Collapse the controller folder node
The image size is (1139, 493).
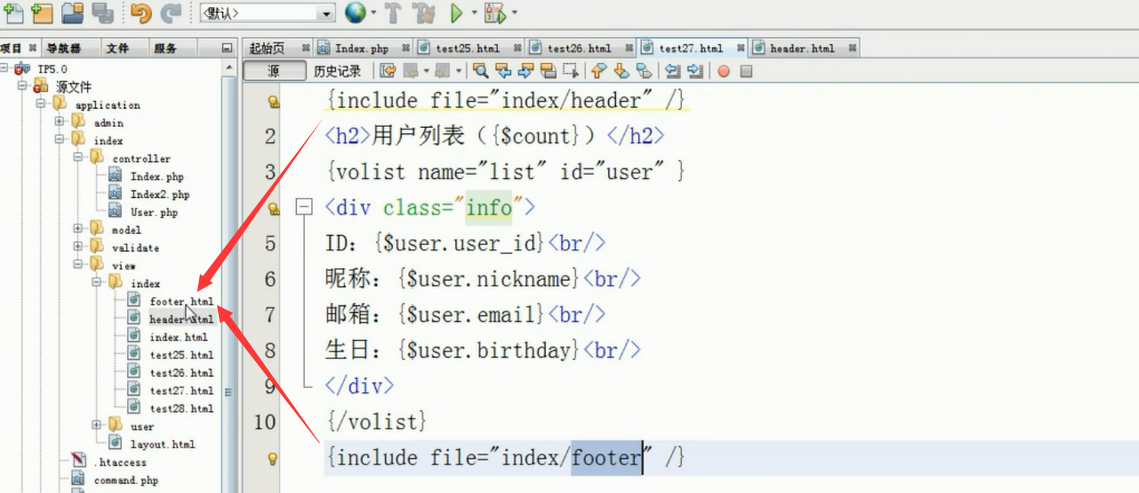78,158
